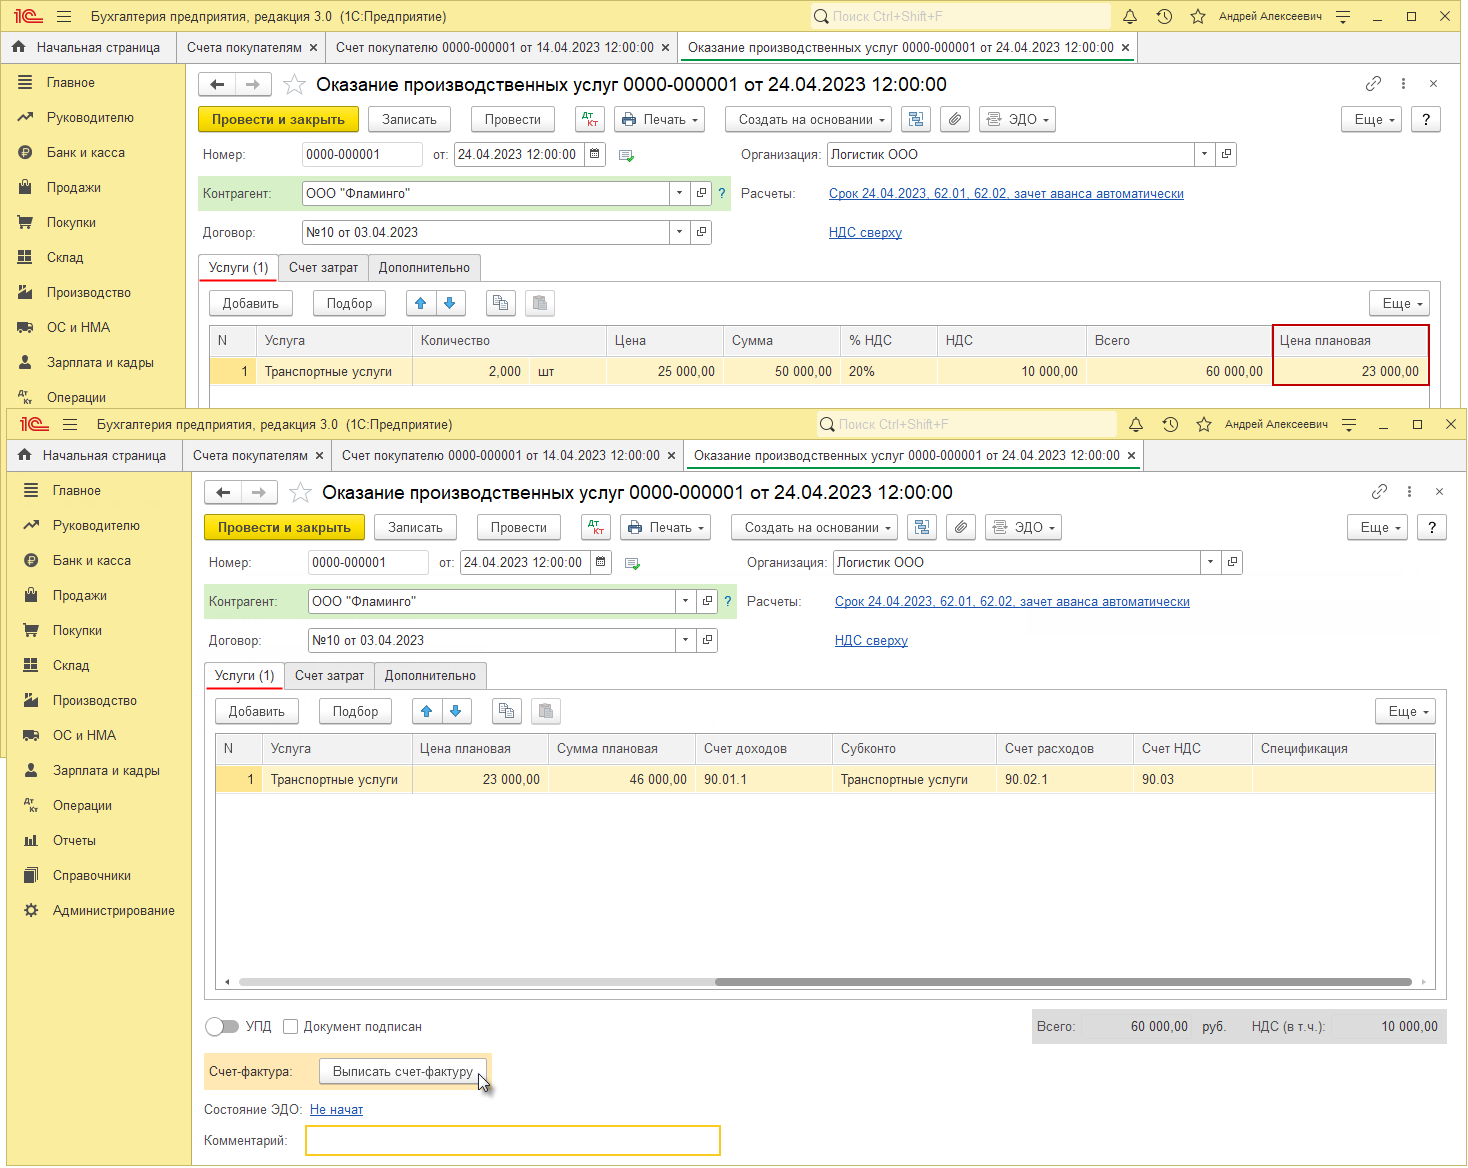This screenshot has height=1168, width=1468.
Task: Open Продажи section in lower window sidebar
Action: pyautogui.click(x=80, y=595)
